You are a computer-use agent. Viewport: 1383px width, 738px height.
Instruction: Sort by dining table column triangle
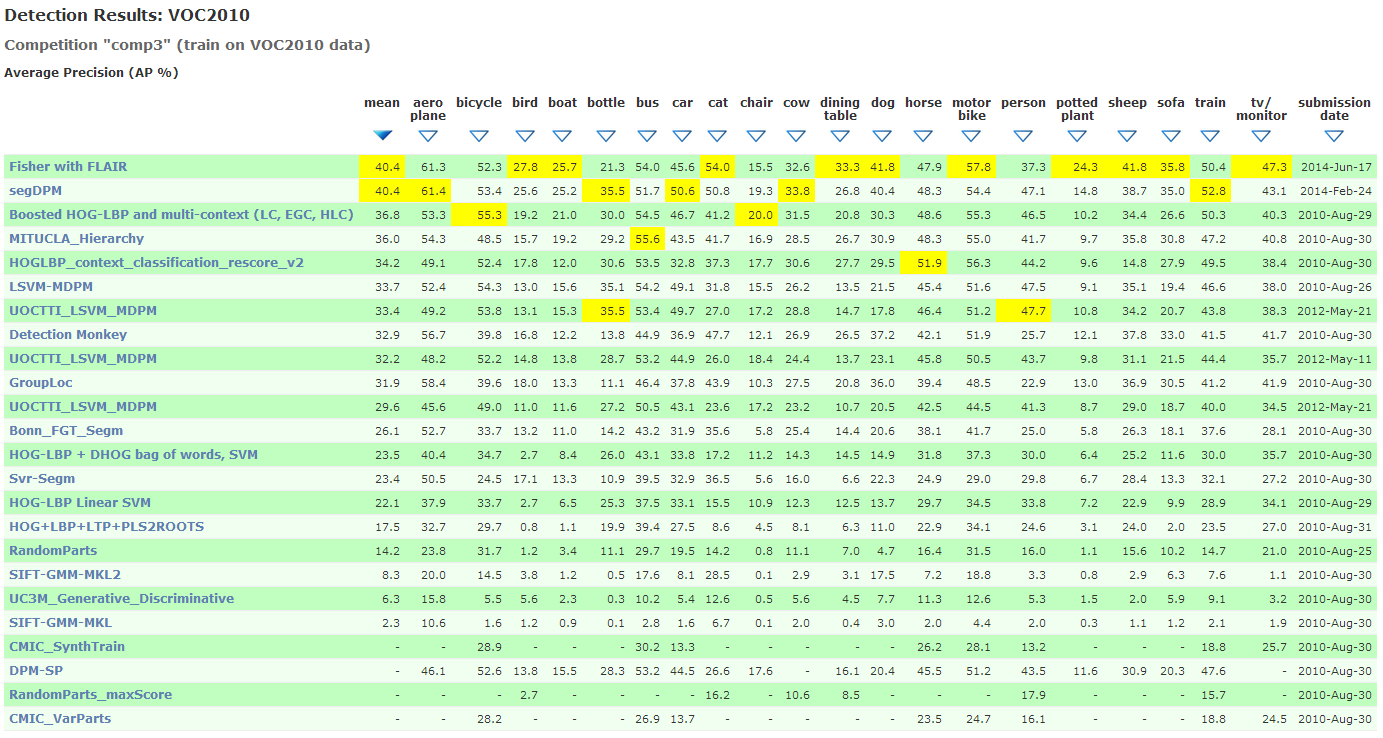coord(840,136)
